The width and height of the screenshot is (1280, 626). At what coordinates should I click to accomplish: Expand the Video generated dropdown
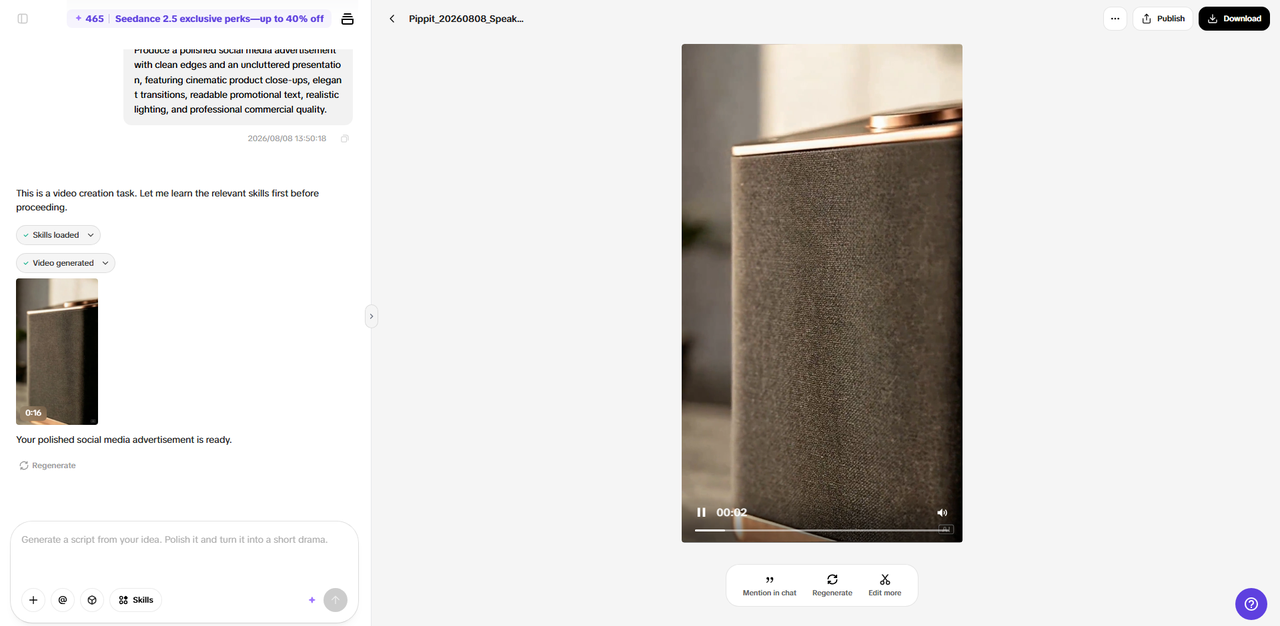65,263
